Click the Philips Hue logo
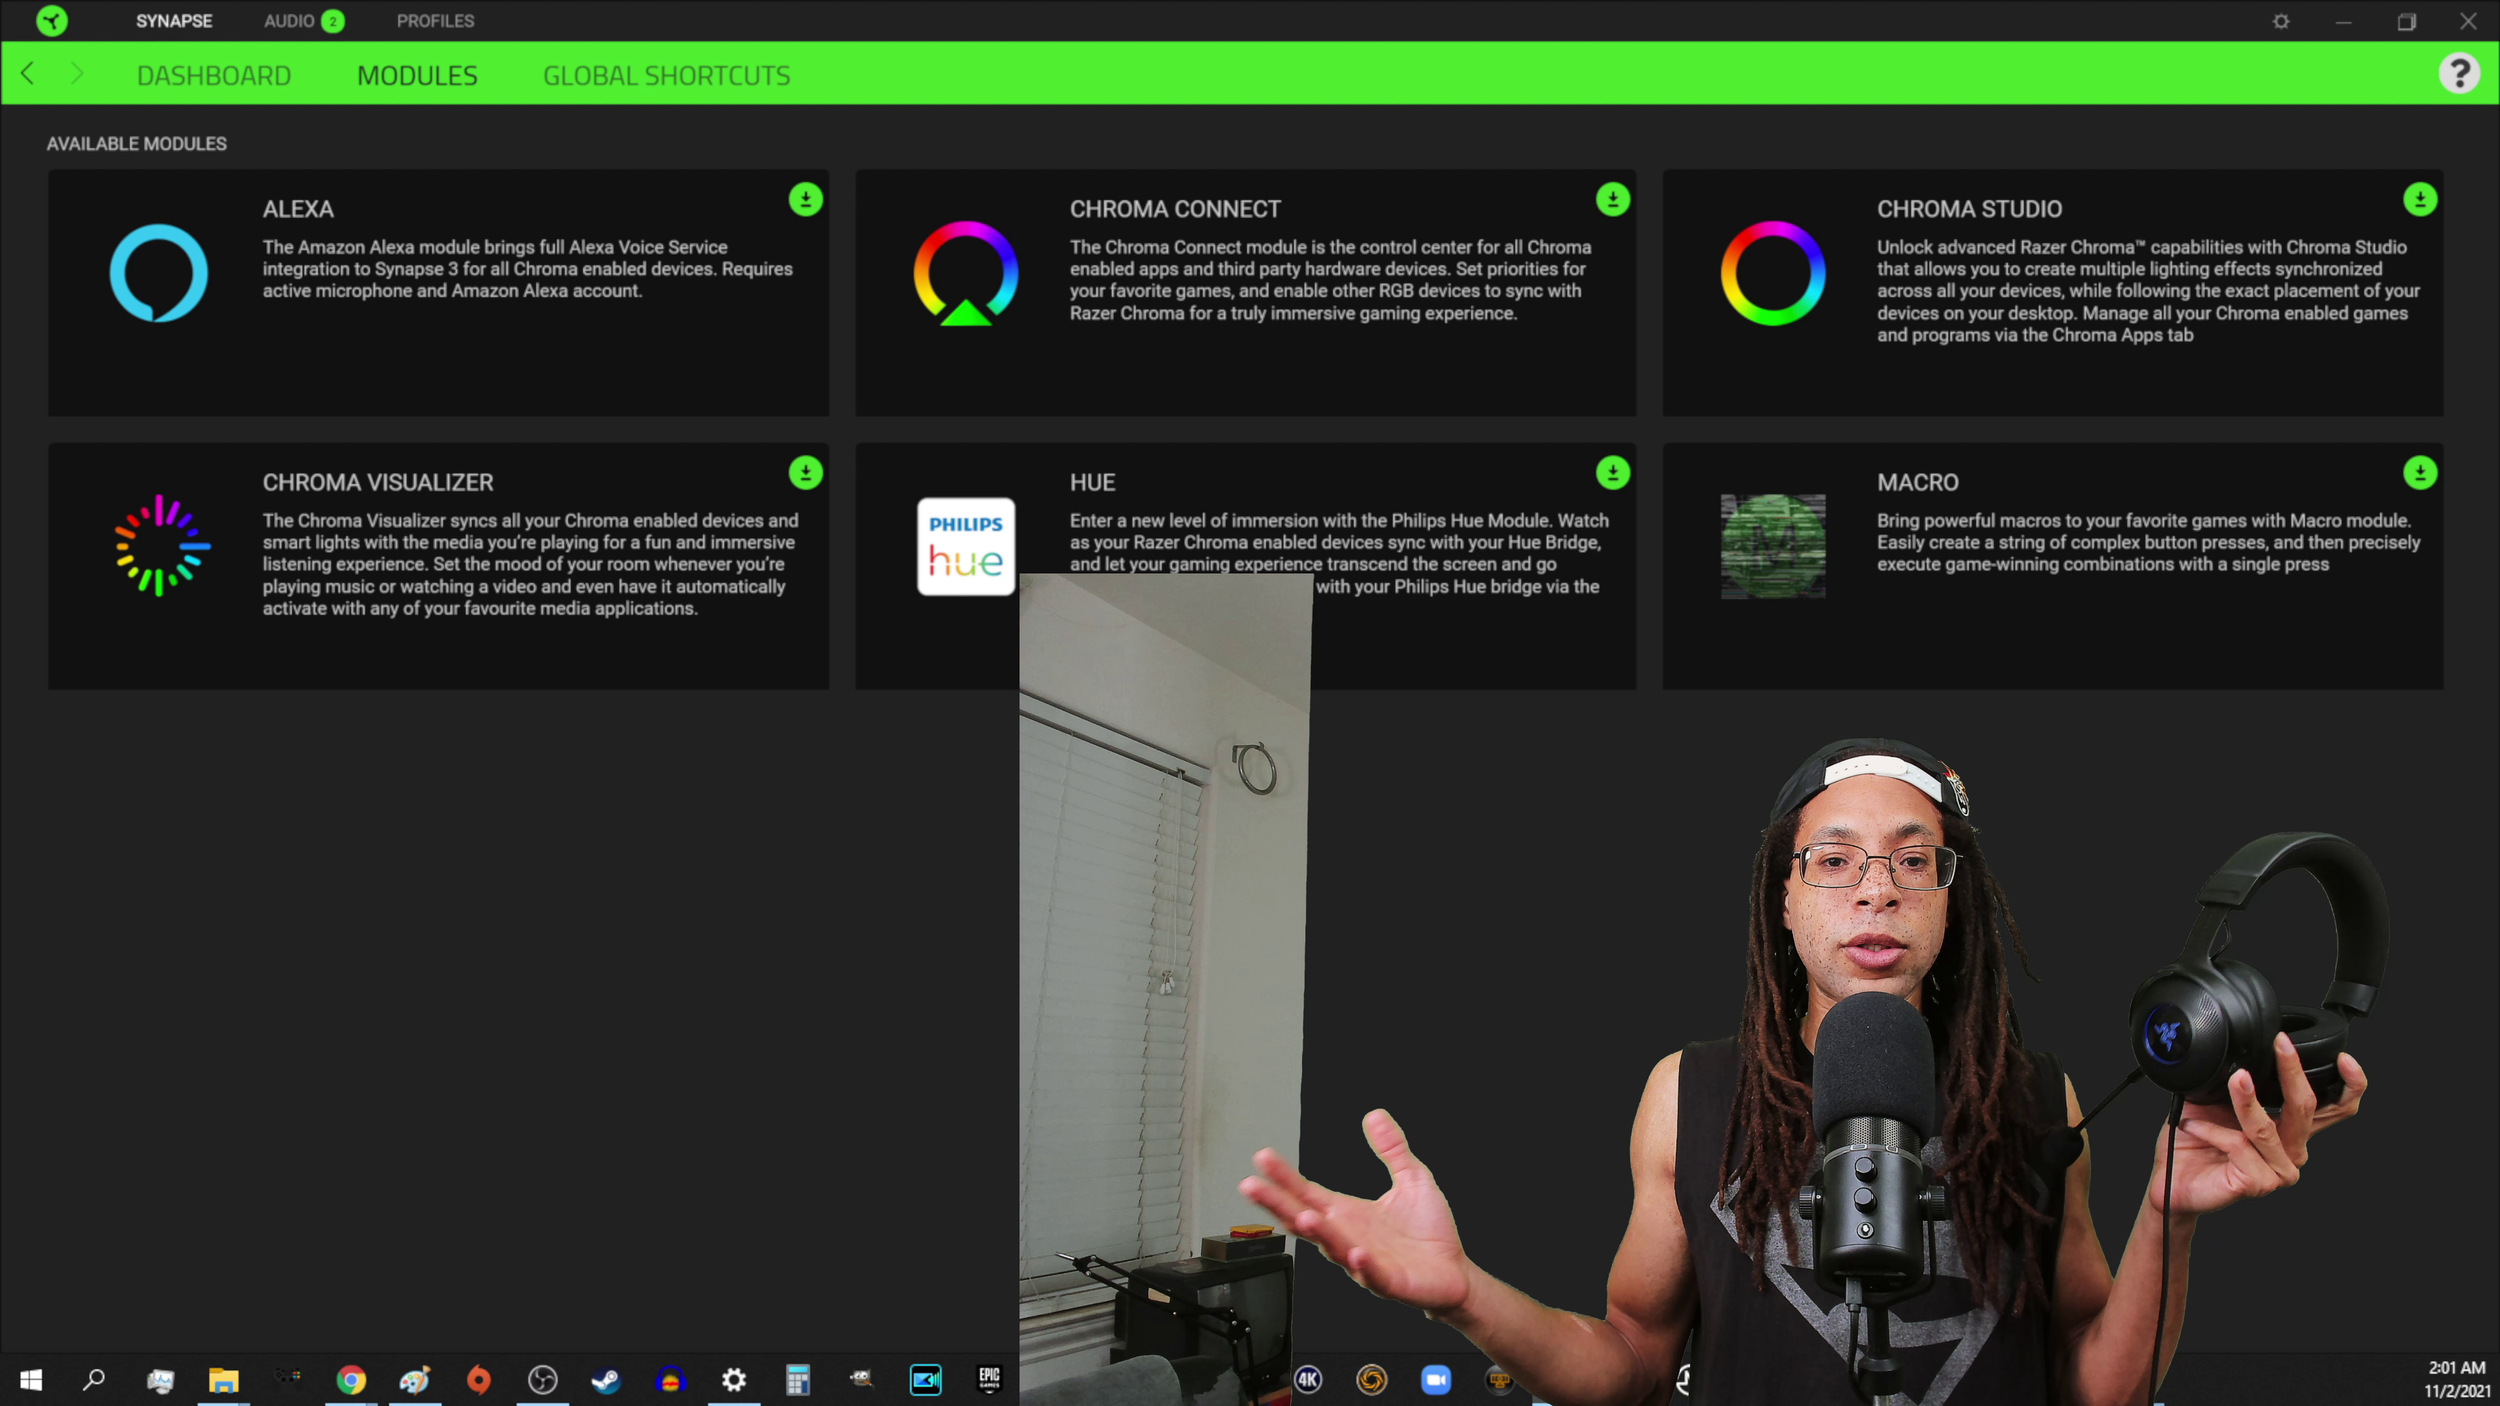Screen dimensions: 2500x1406 966,546
